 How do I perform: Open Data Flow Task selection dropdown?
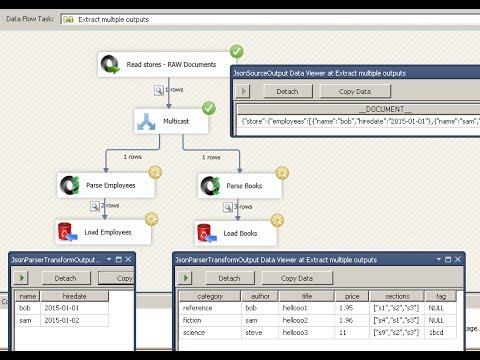(x=270, y=19)
